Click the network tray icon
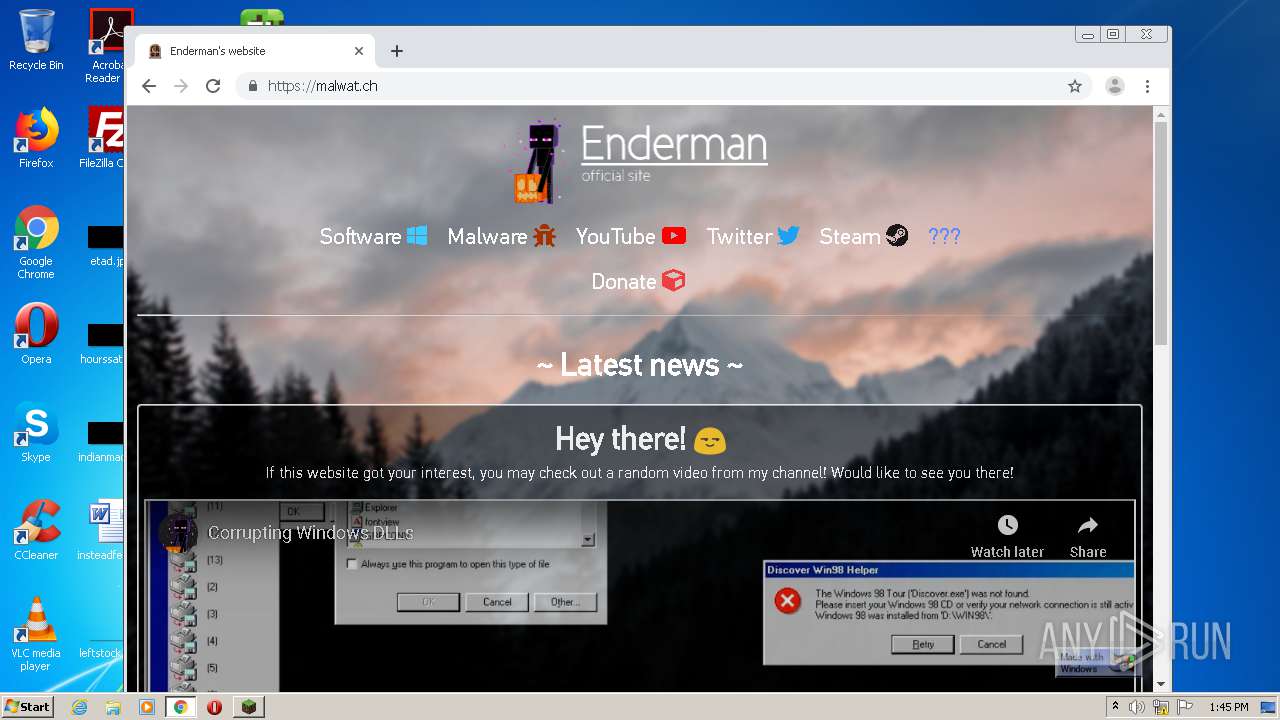 click(x=1161, y=707)
